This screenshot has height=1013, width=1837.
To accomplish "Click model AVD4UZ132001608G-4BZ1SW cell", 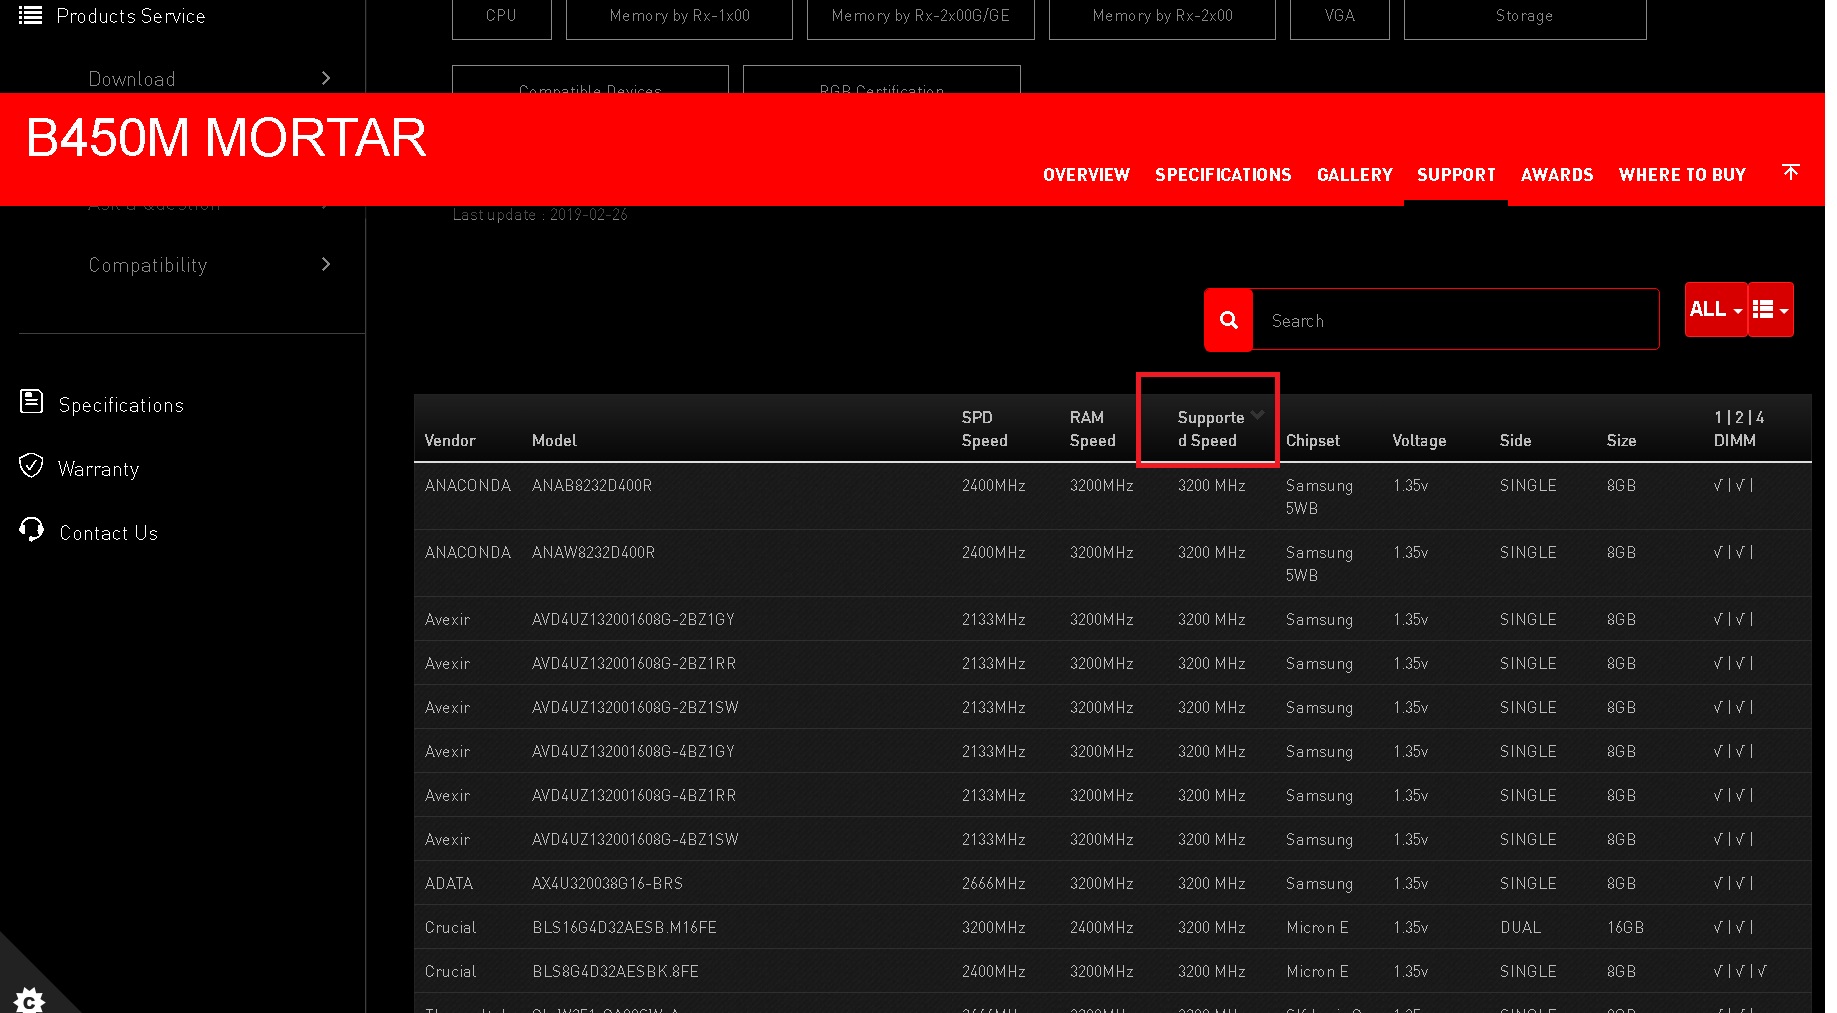I will [x=635, y=839].
